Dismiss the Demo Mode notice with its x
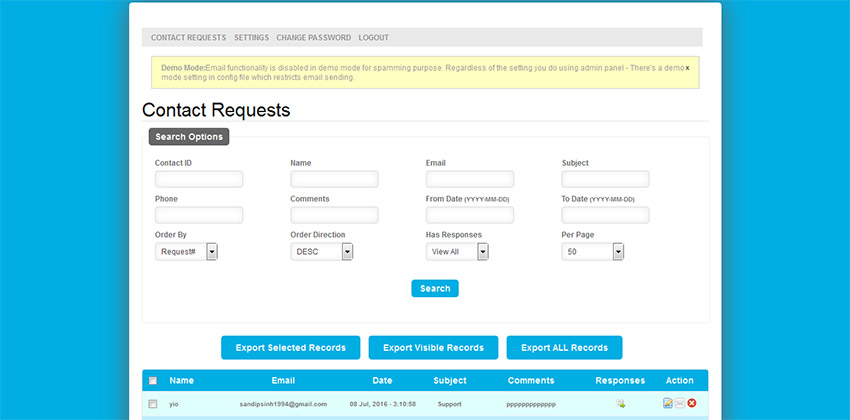Screen dimensions: 850x420 (x=687, y=68)
